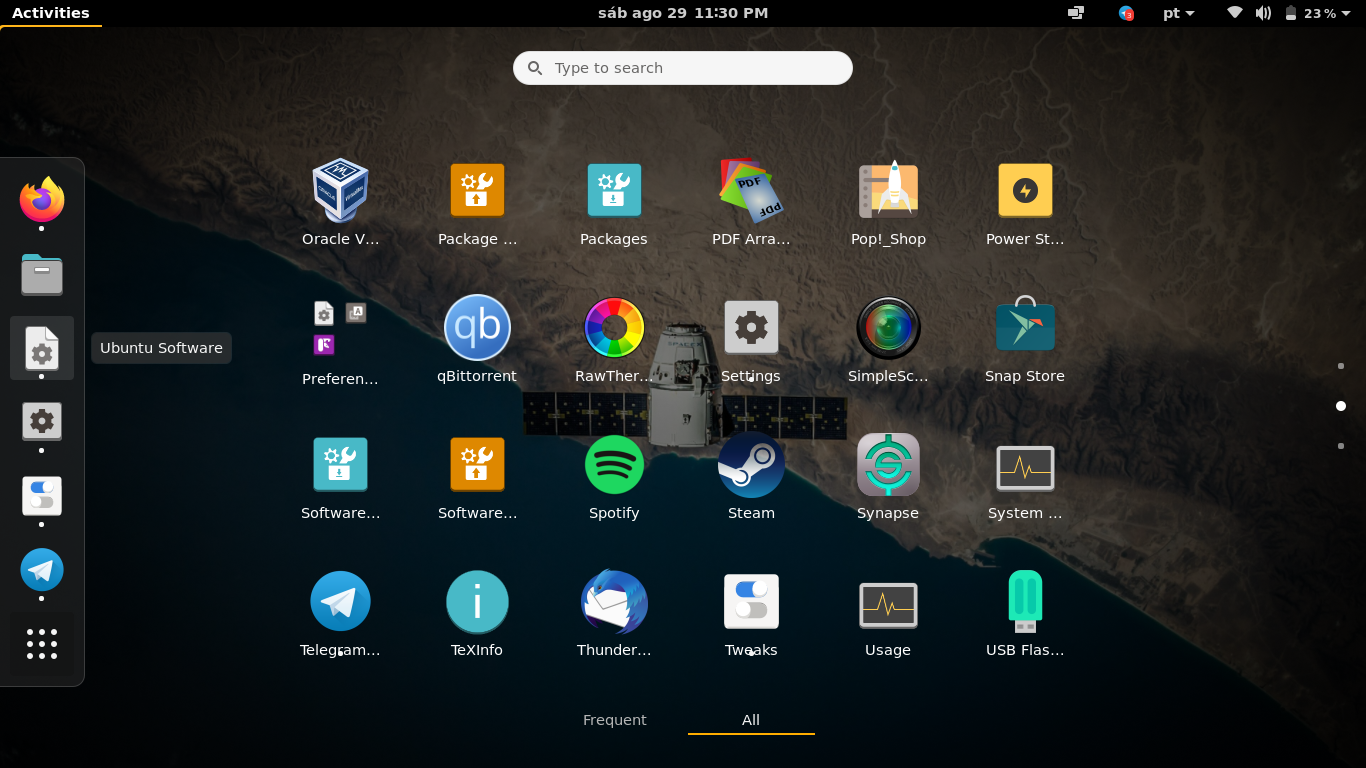The width and height of the screenshot is (1366, 768).
Task: Click Ubuntu Software in the dock
Action: 42,348
